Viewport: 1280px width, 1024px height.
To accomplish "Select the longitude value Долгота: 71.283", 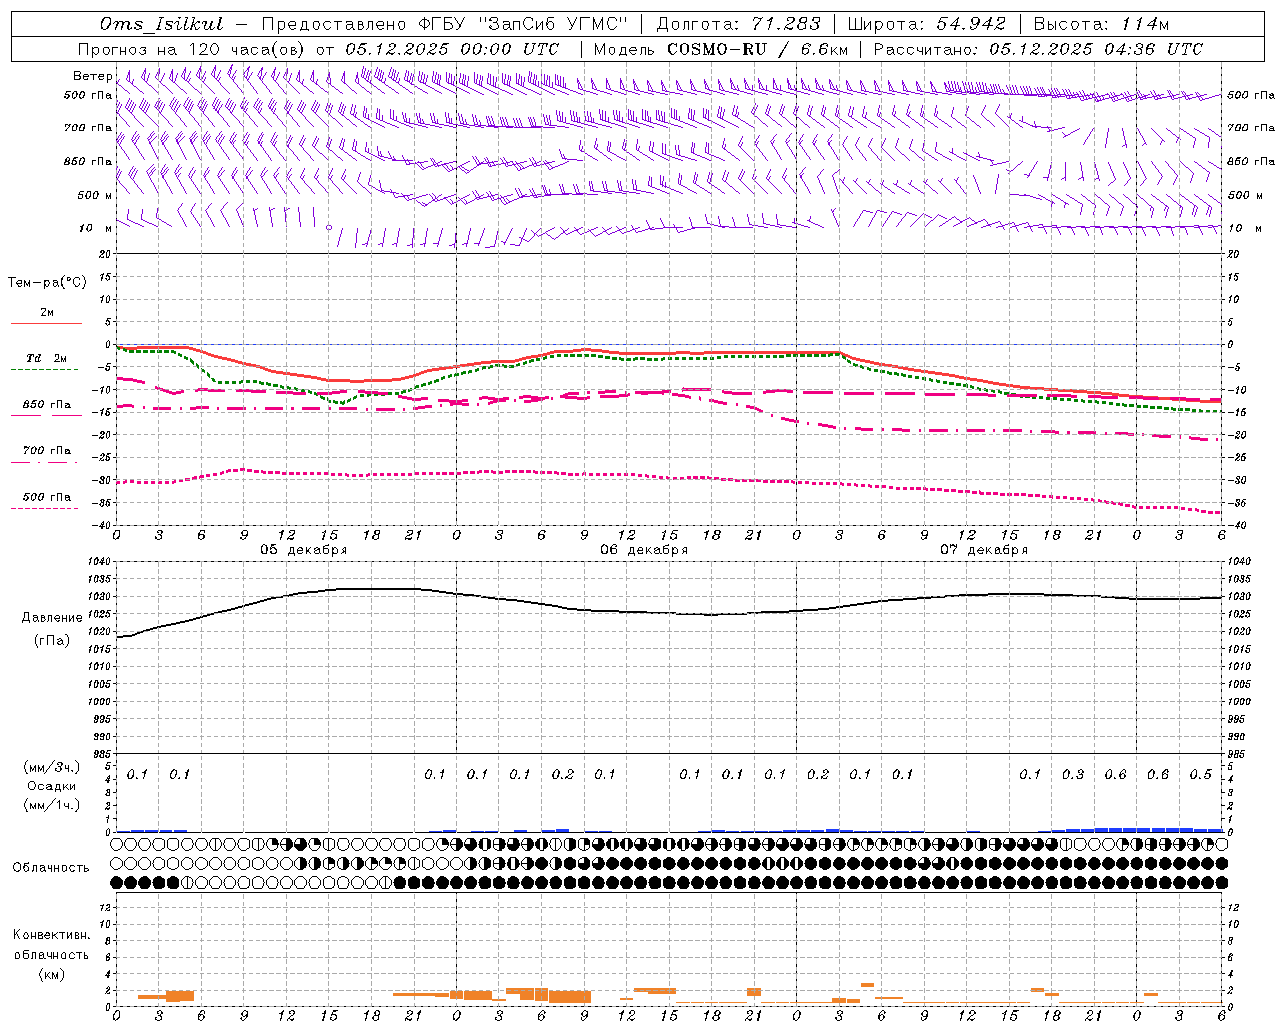I will 738,24.
